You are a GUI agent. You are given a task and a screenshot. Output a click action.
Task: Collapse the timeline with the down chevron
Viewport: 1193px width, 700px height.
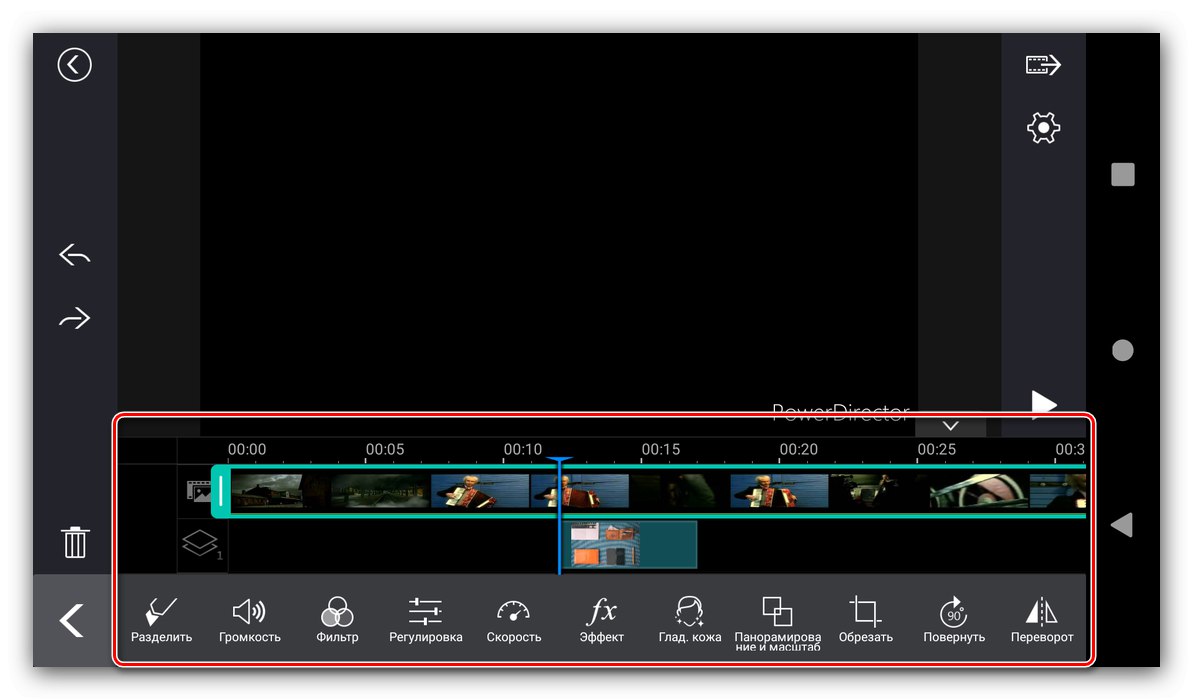950,426
